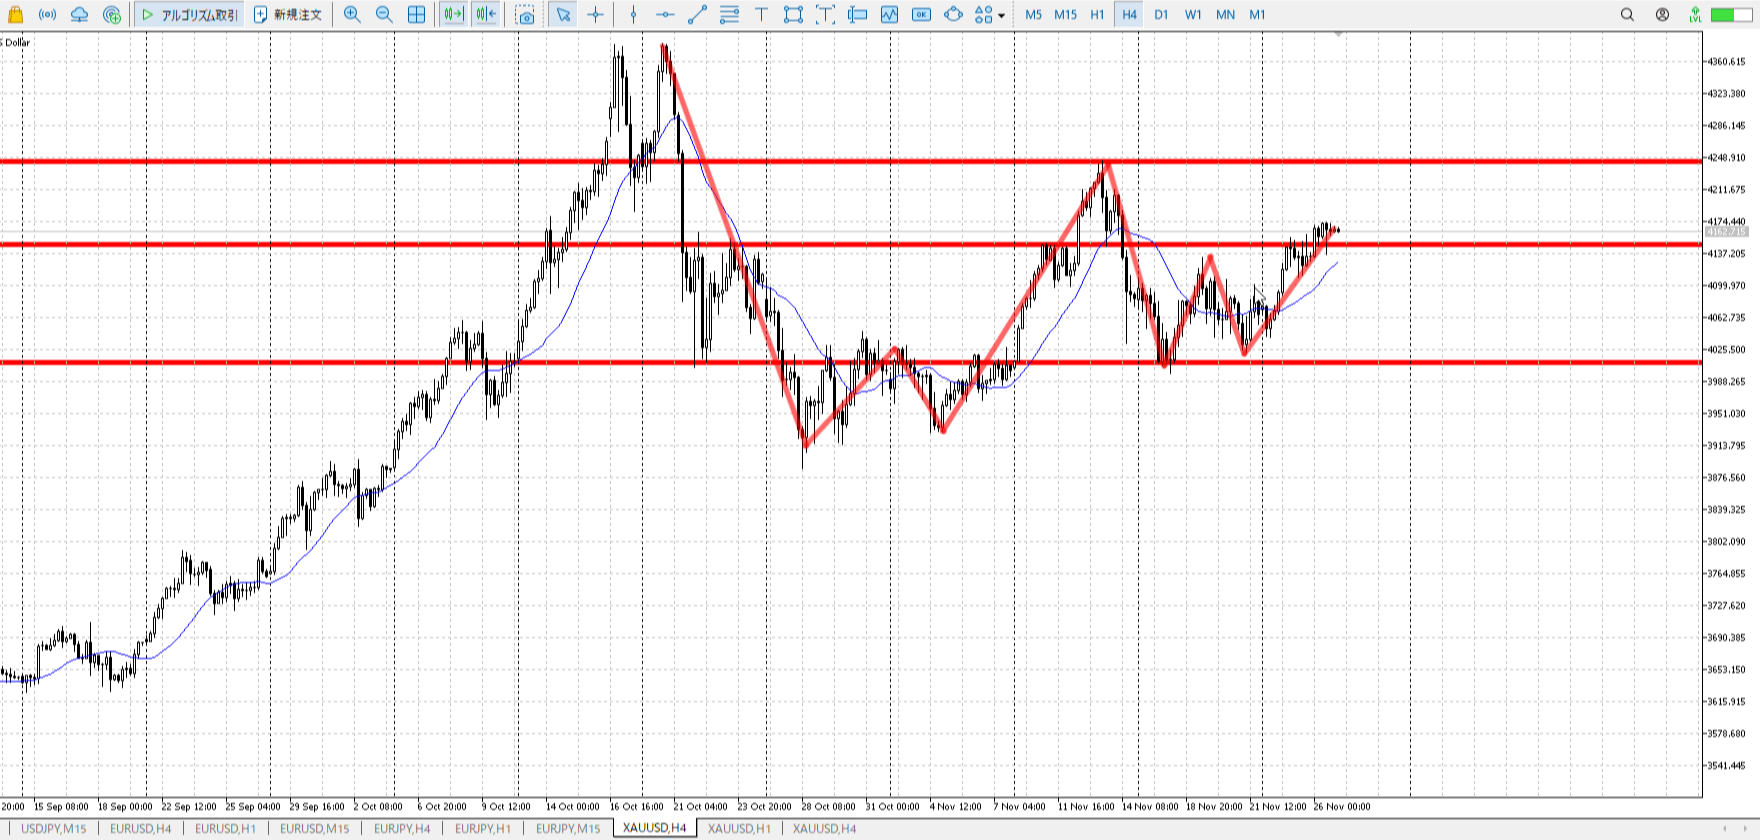Select the crosshair cursor tool
This screenshot has height=840, width=1760.
point(596,14)
